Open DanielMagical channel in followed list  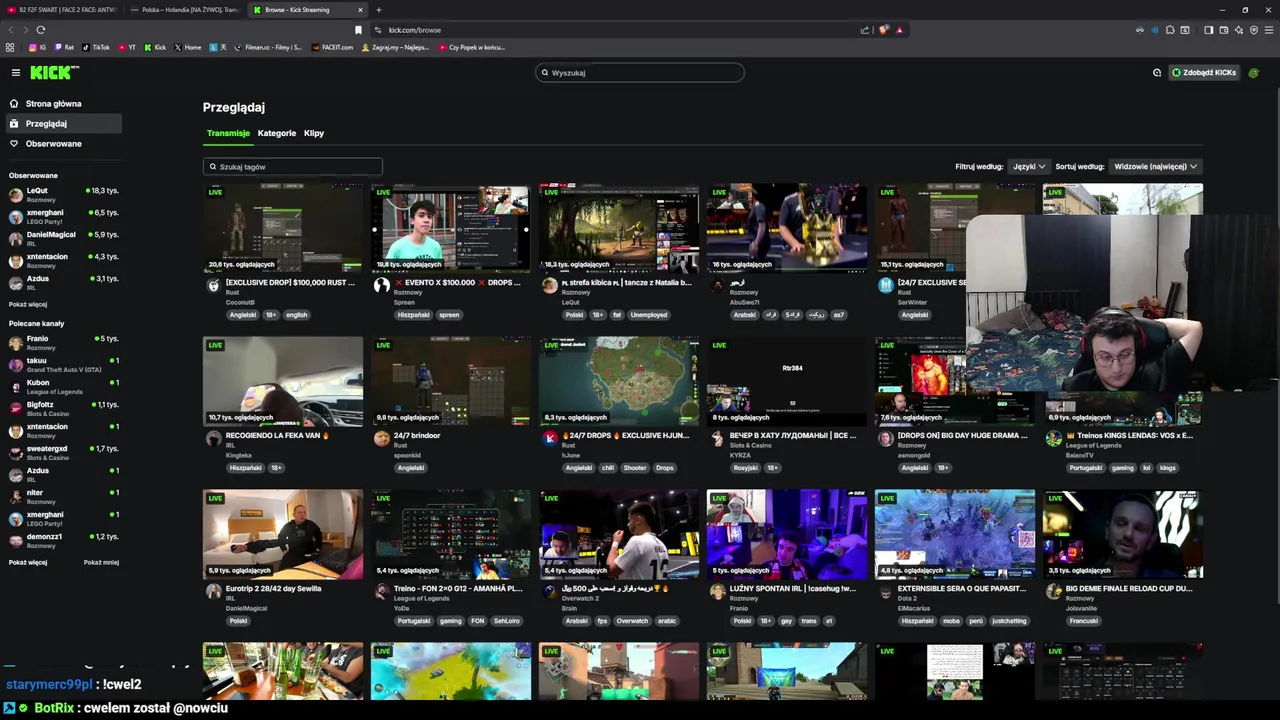pyautogui.click(x=64, y=238)
